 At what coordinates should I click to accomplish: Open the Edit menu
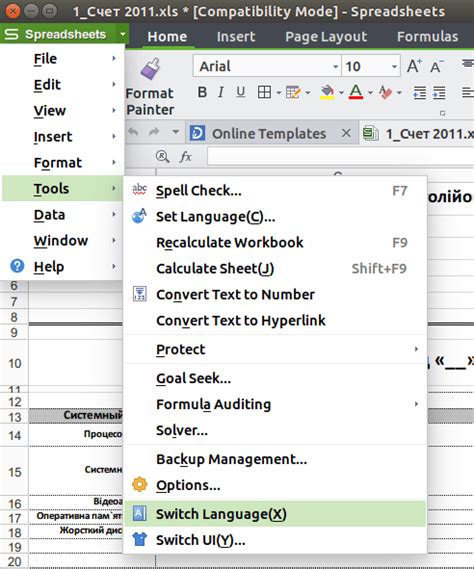pyautogui.click(x=63, y=85)
